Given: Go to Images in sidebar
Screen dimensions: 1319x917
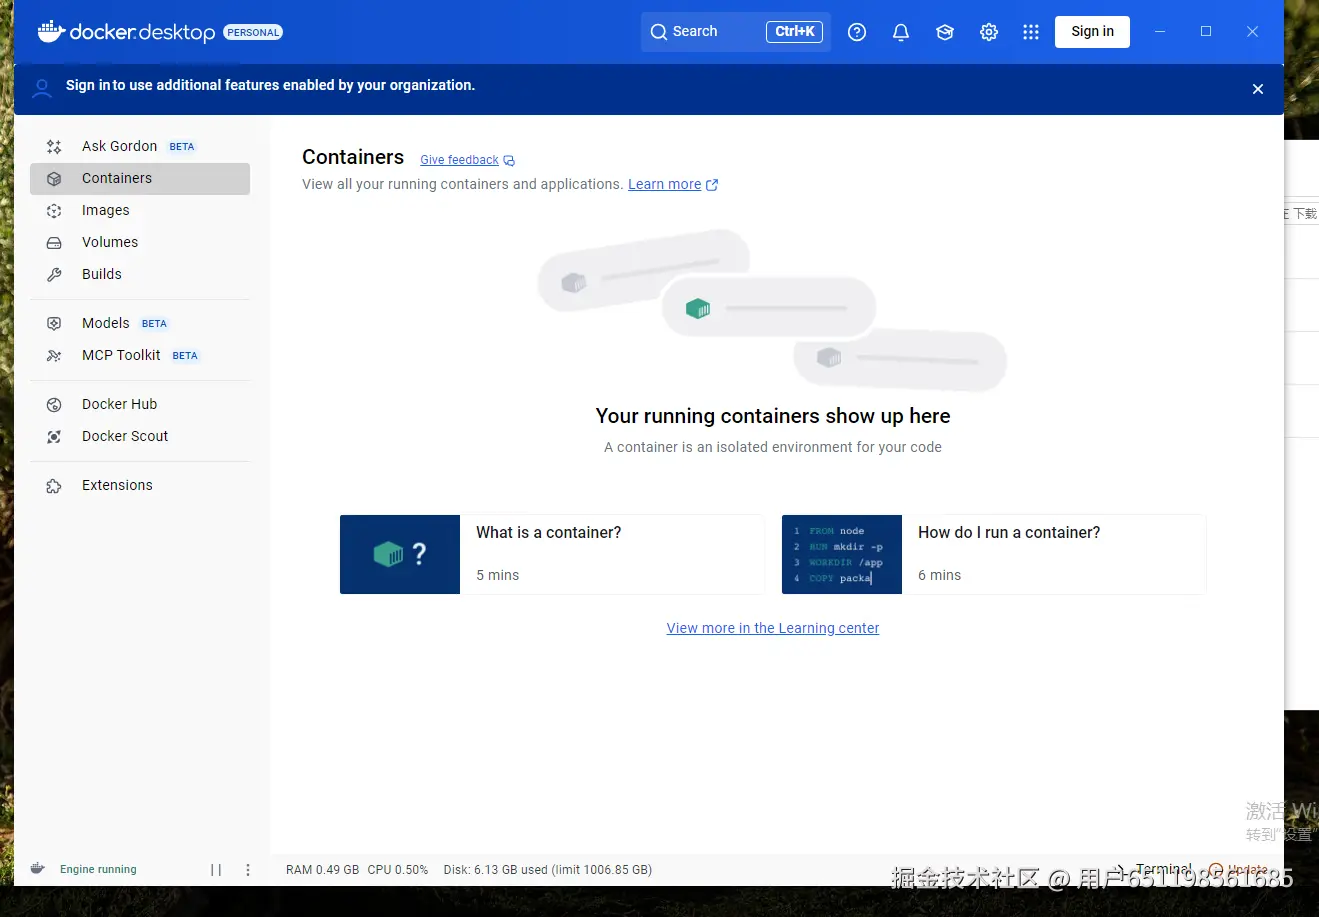Looking at the screenshot, I should tap(140, 210).
